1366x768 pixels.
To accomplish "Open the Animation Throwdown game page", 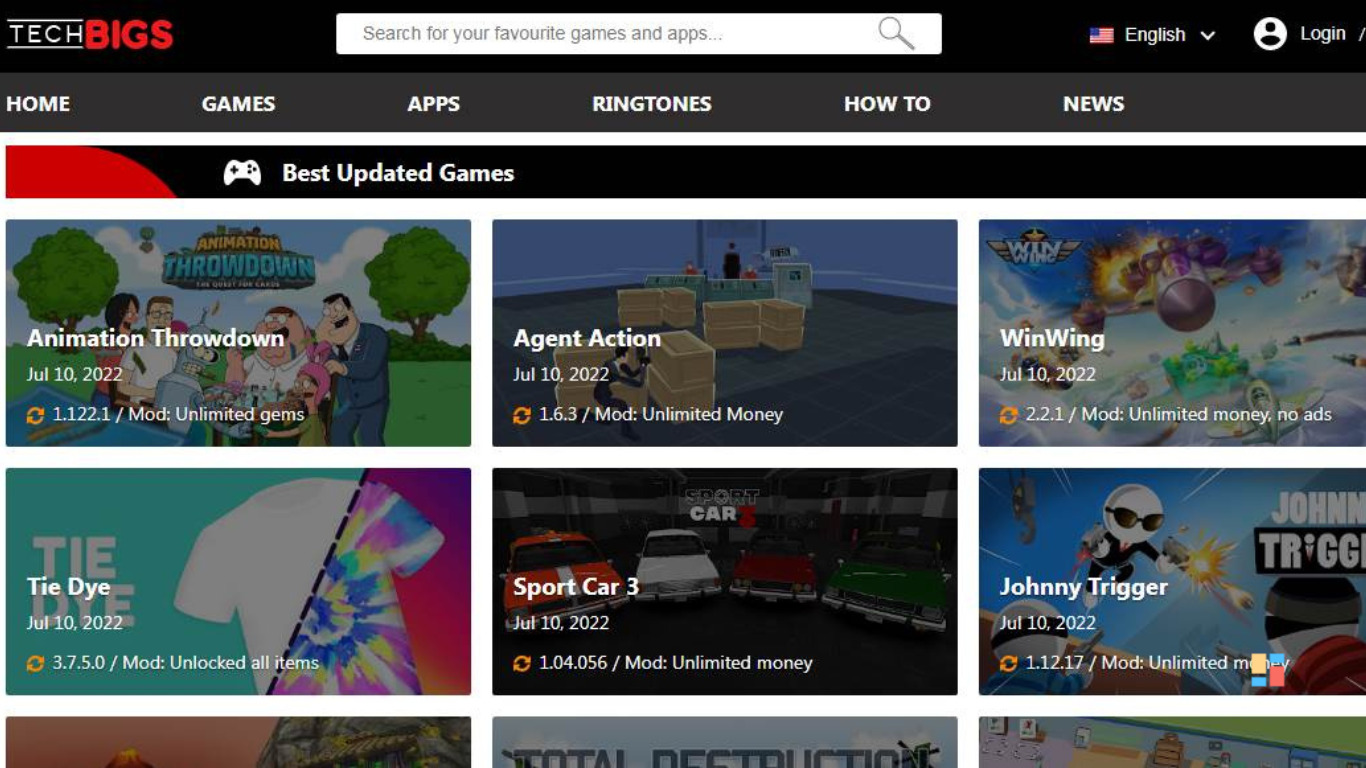I will coord(156,338).
